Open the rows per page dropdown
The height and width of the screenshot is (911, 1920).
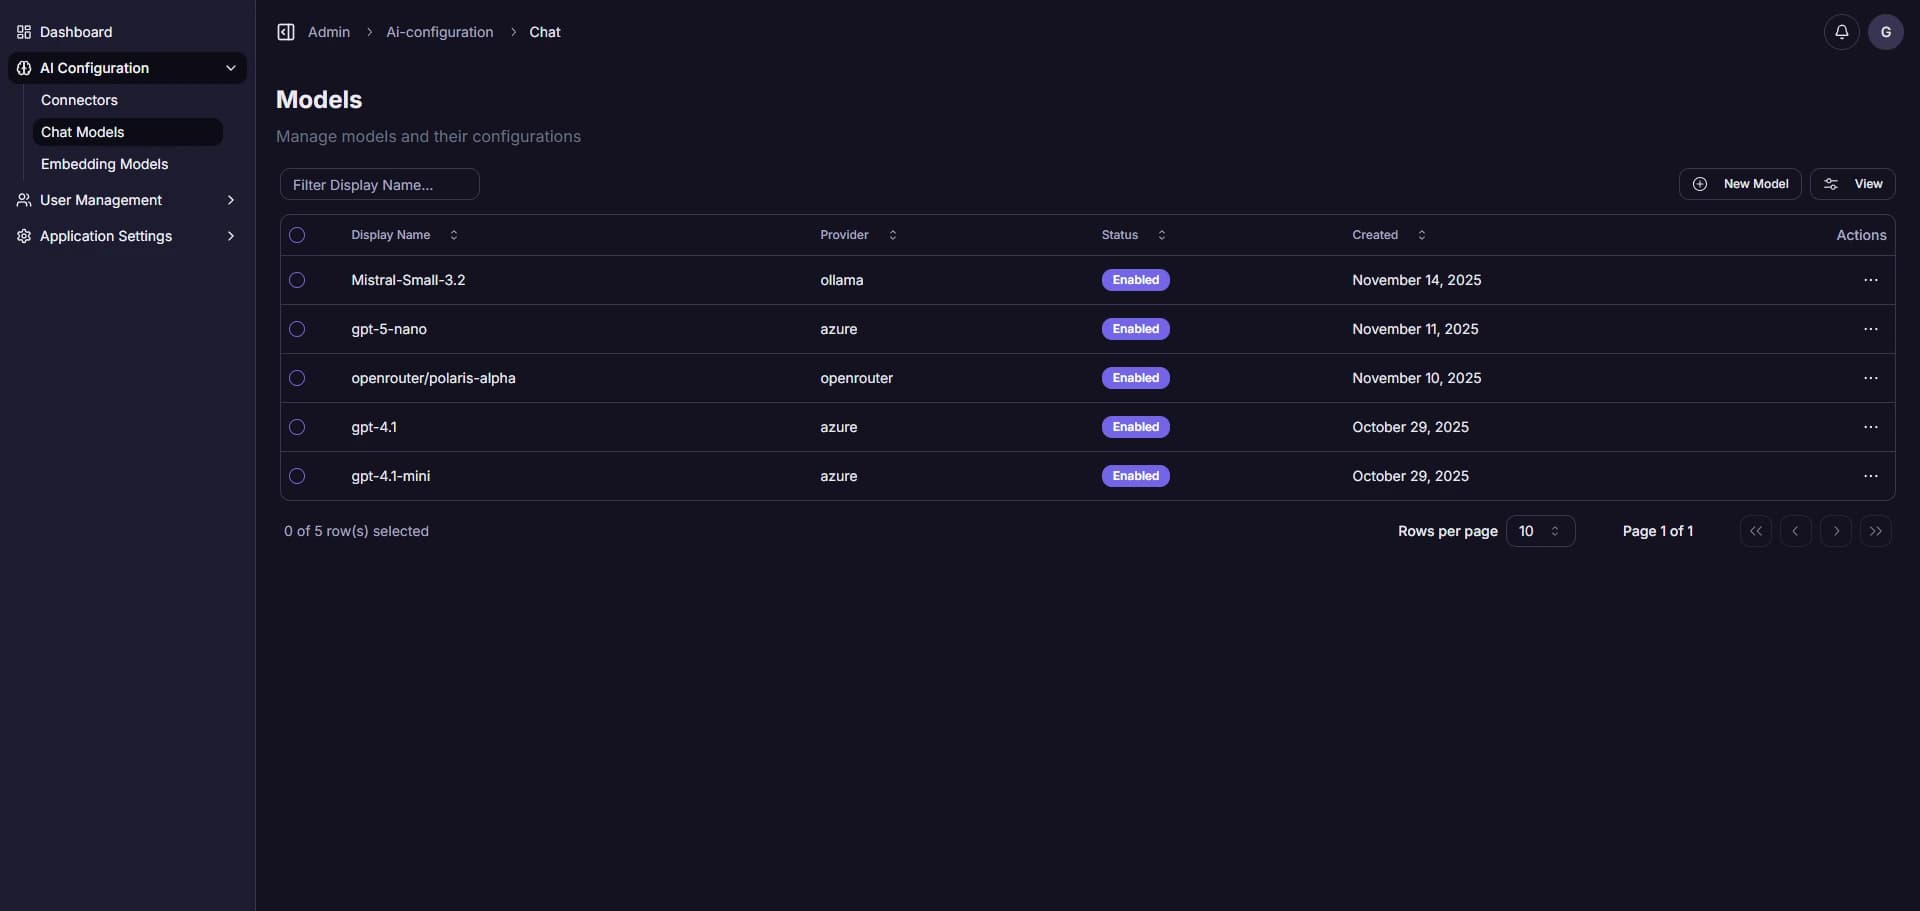[x=1541, y=531]
